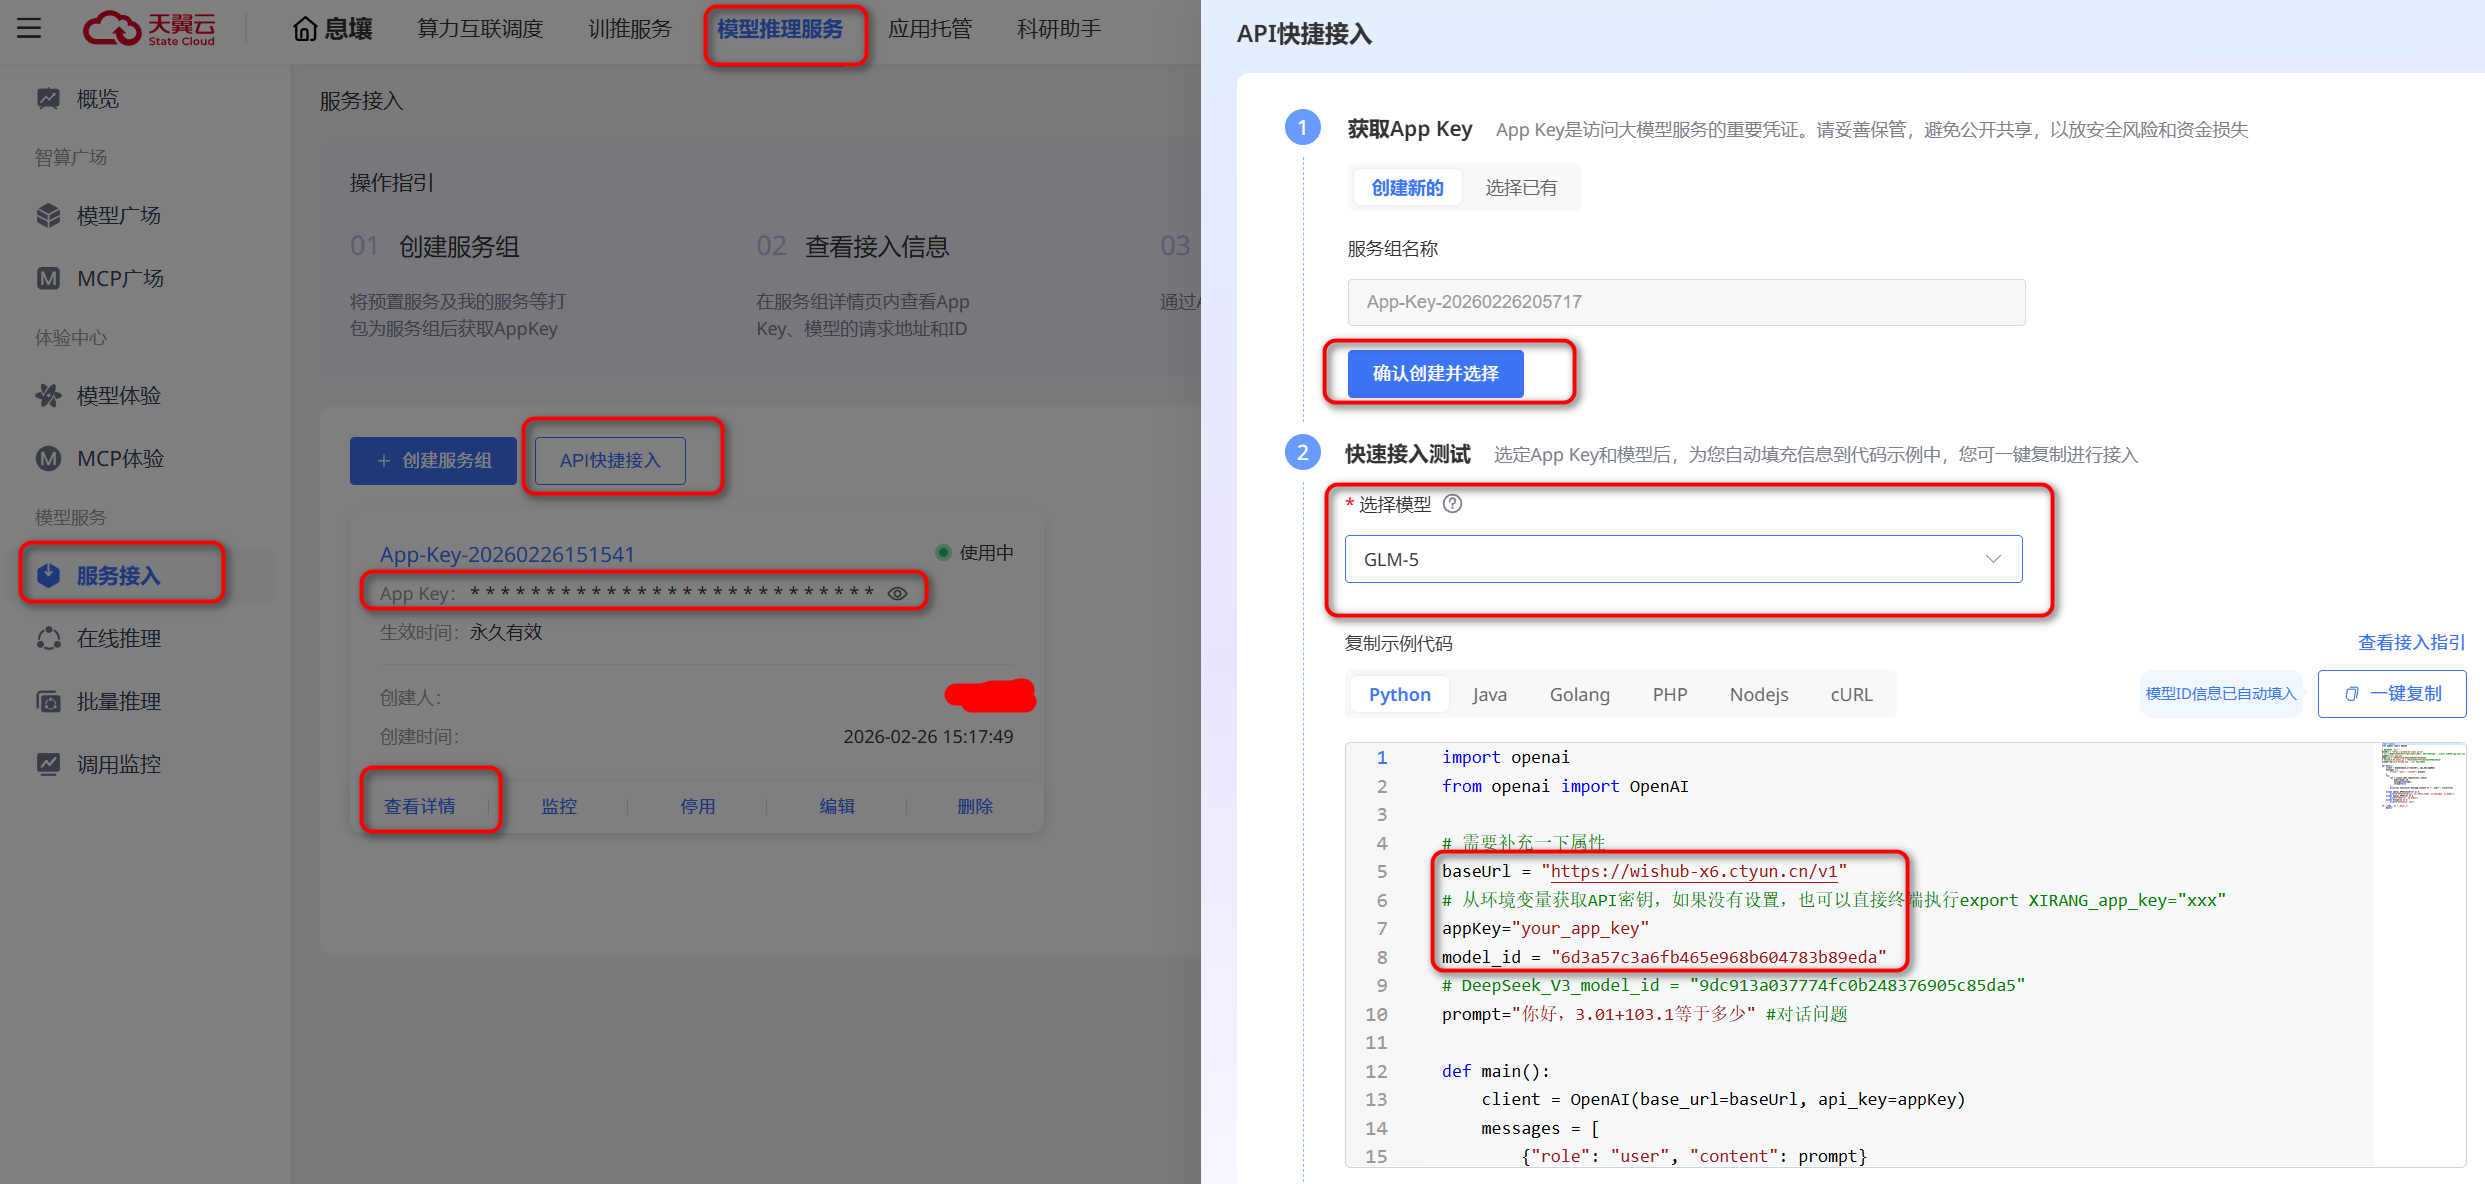Click the 模型广场 cube icon
The width and height of the screenshot is (2485, 1184).
pyautogui.click(x=48, y=216)
